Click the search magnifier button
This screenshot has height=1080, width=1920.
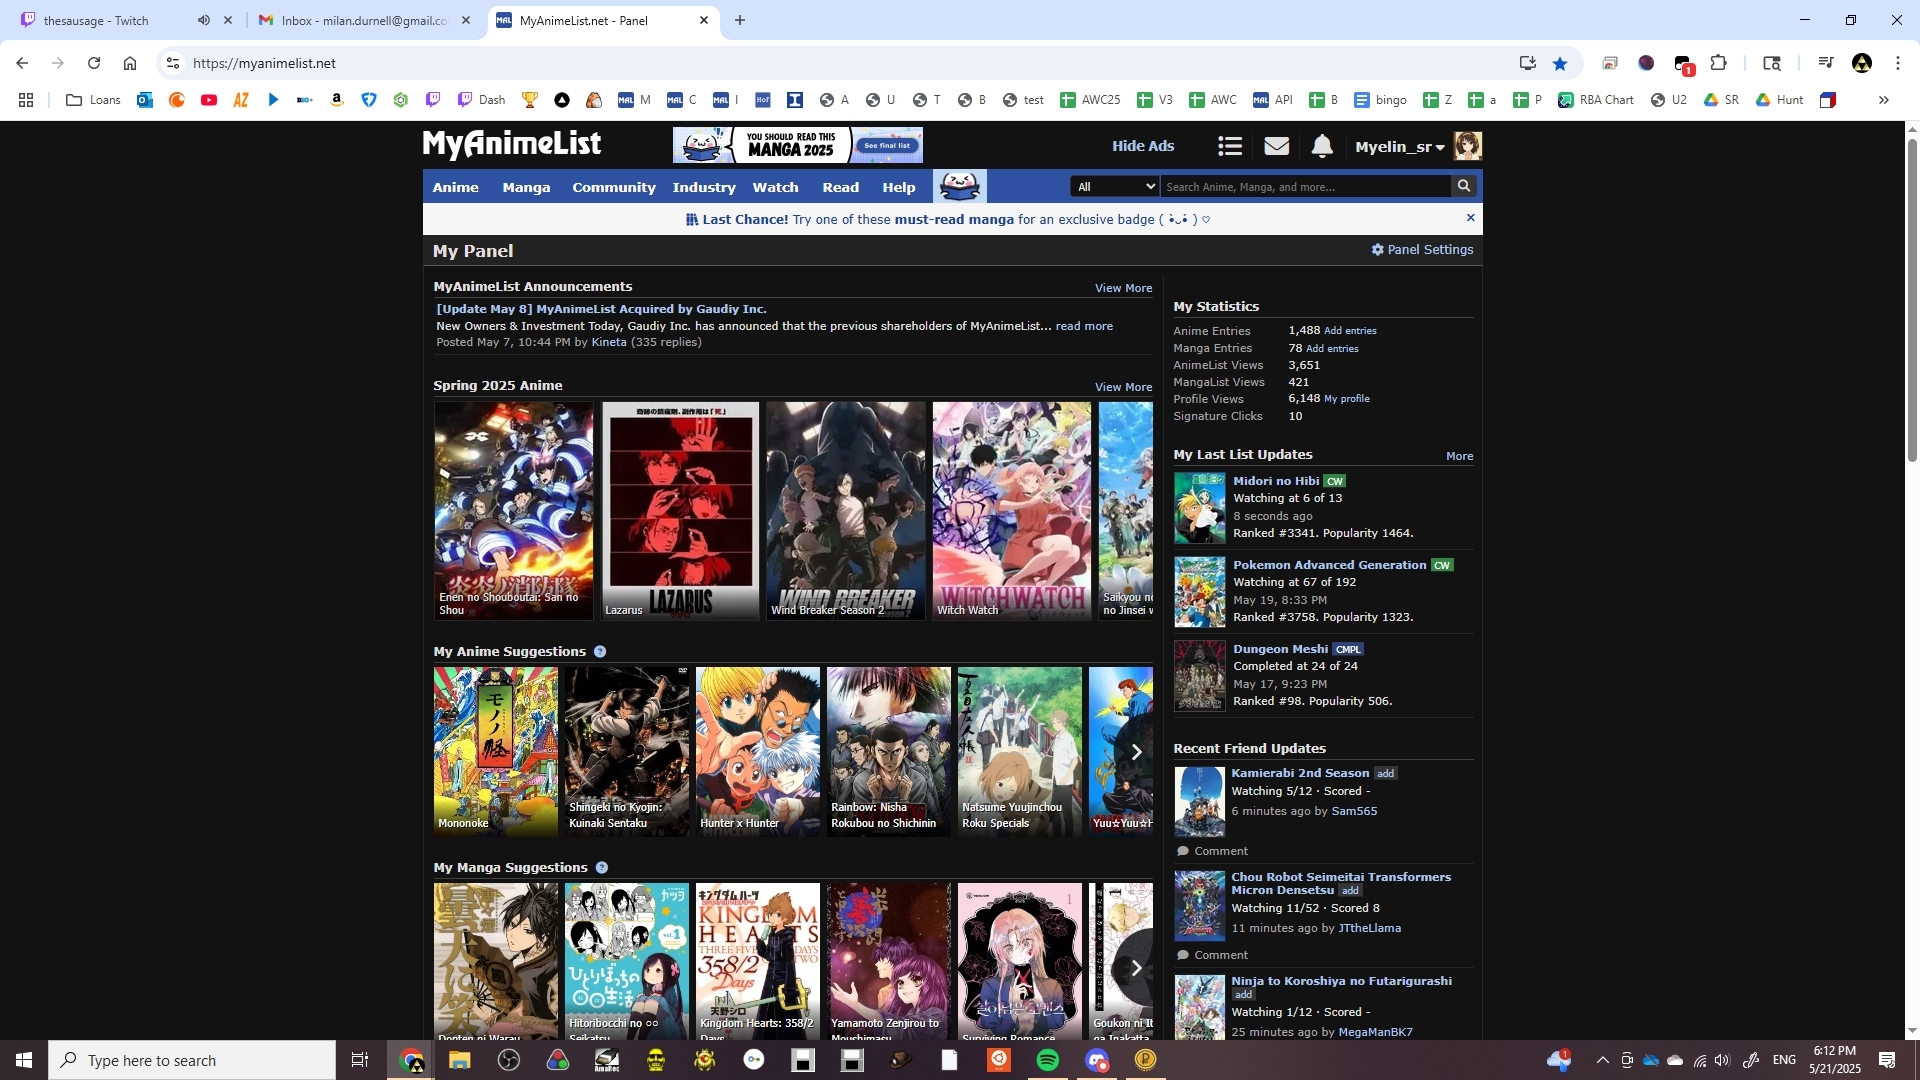(x=1464, y=186)
